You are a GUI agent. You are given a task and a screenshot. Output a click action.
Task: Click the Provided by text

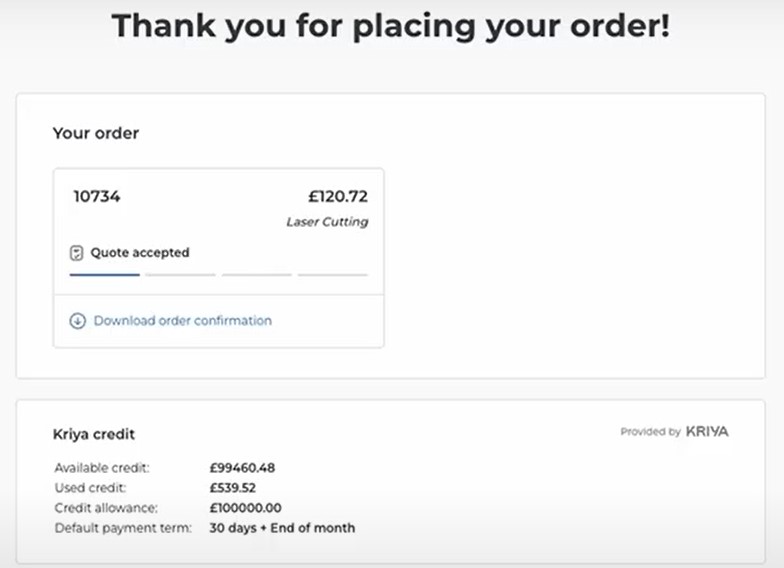(650, 432)
